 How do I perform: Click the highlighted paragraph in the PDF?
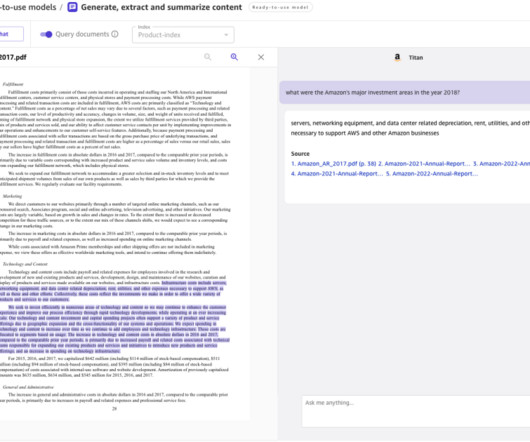[115, 329]
